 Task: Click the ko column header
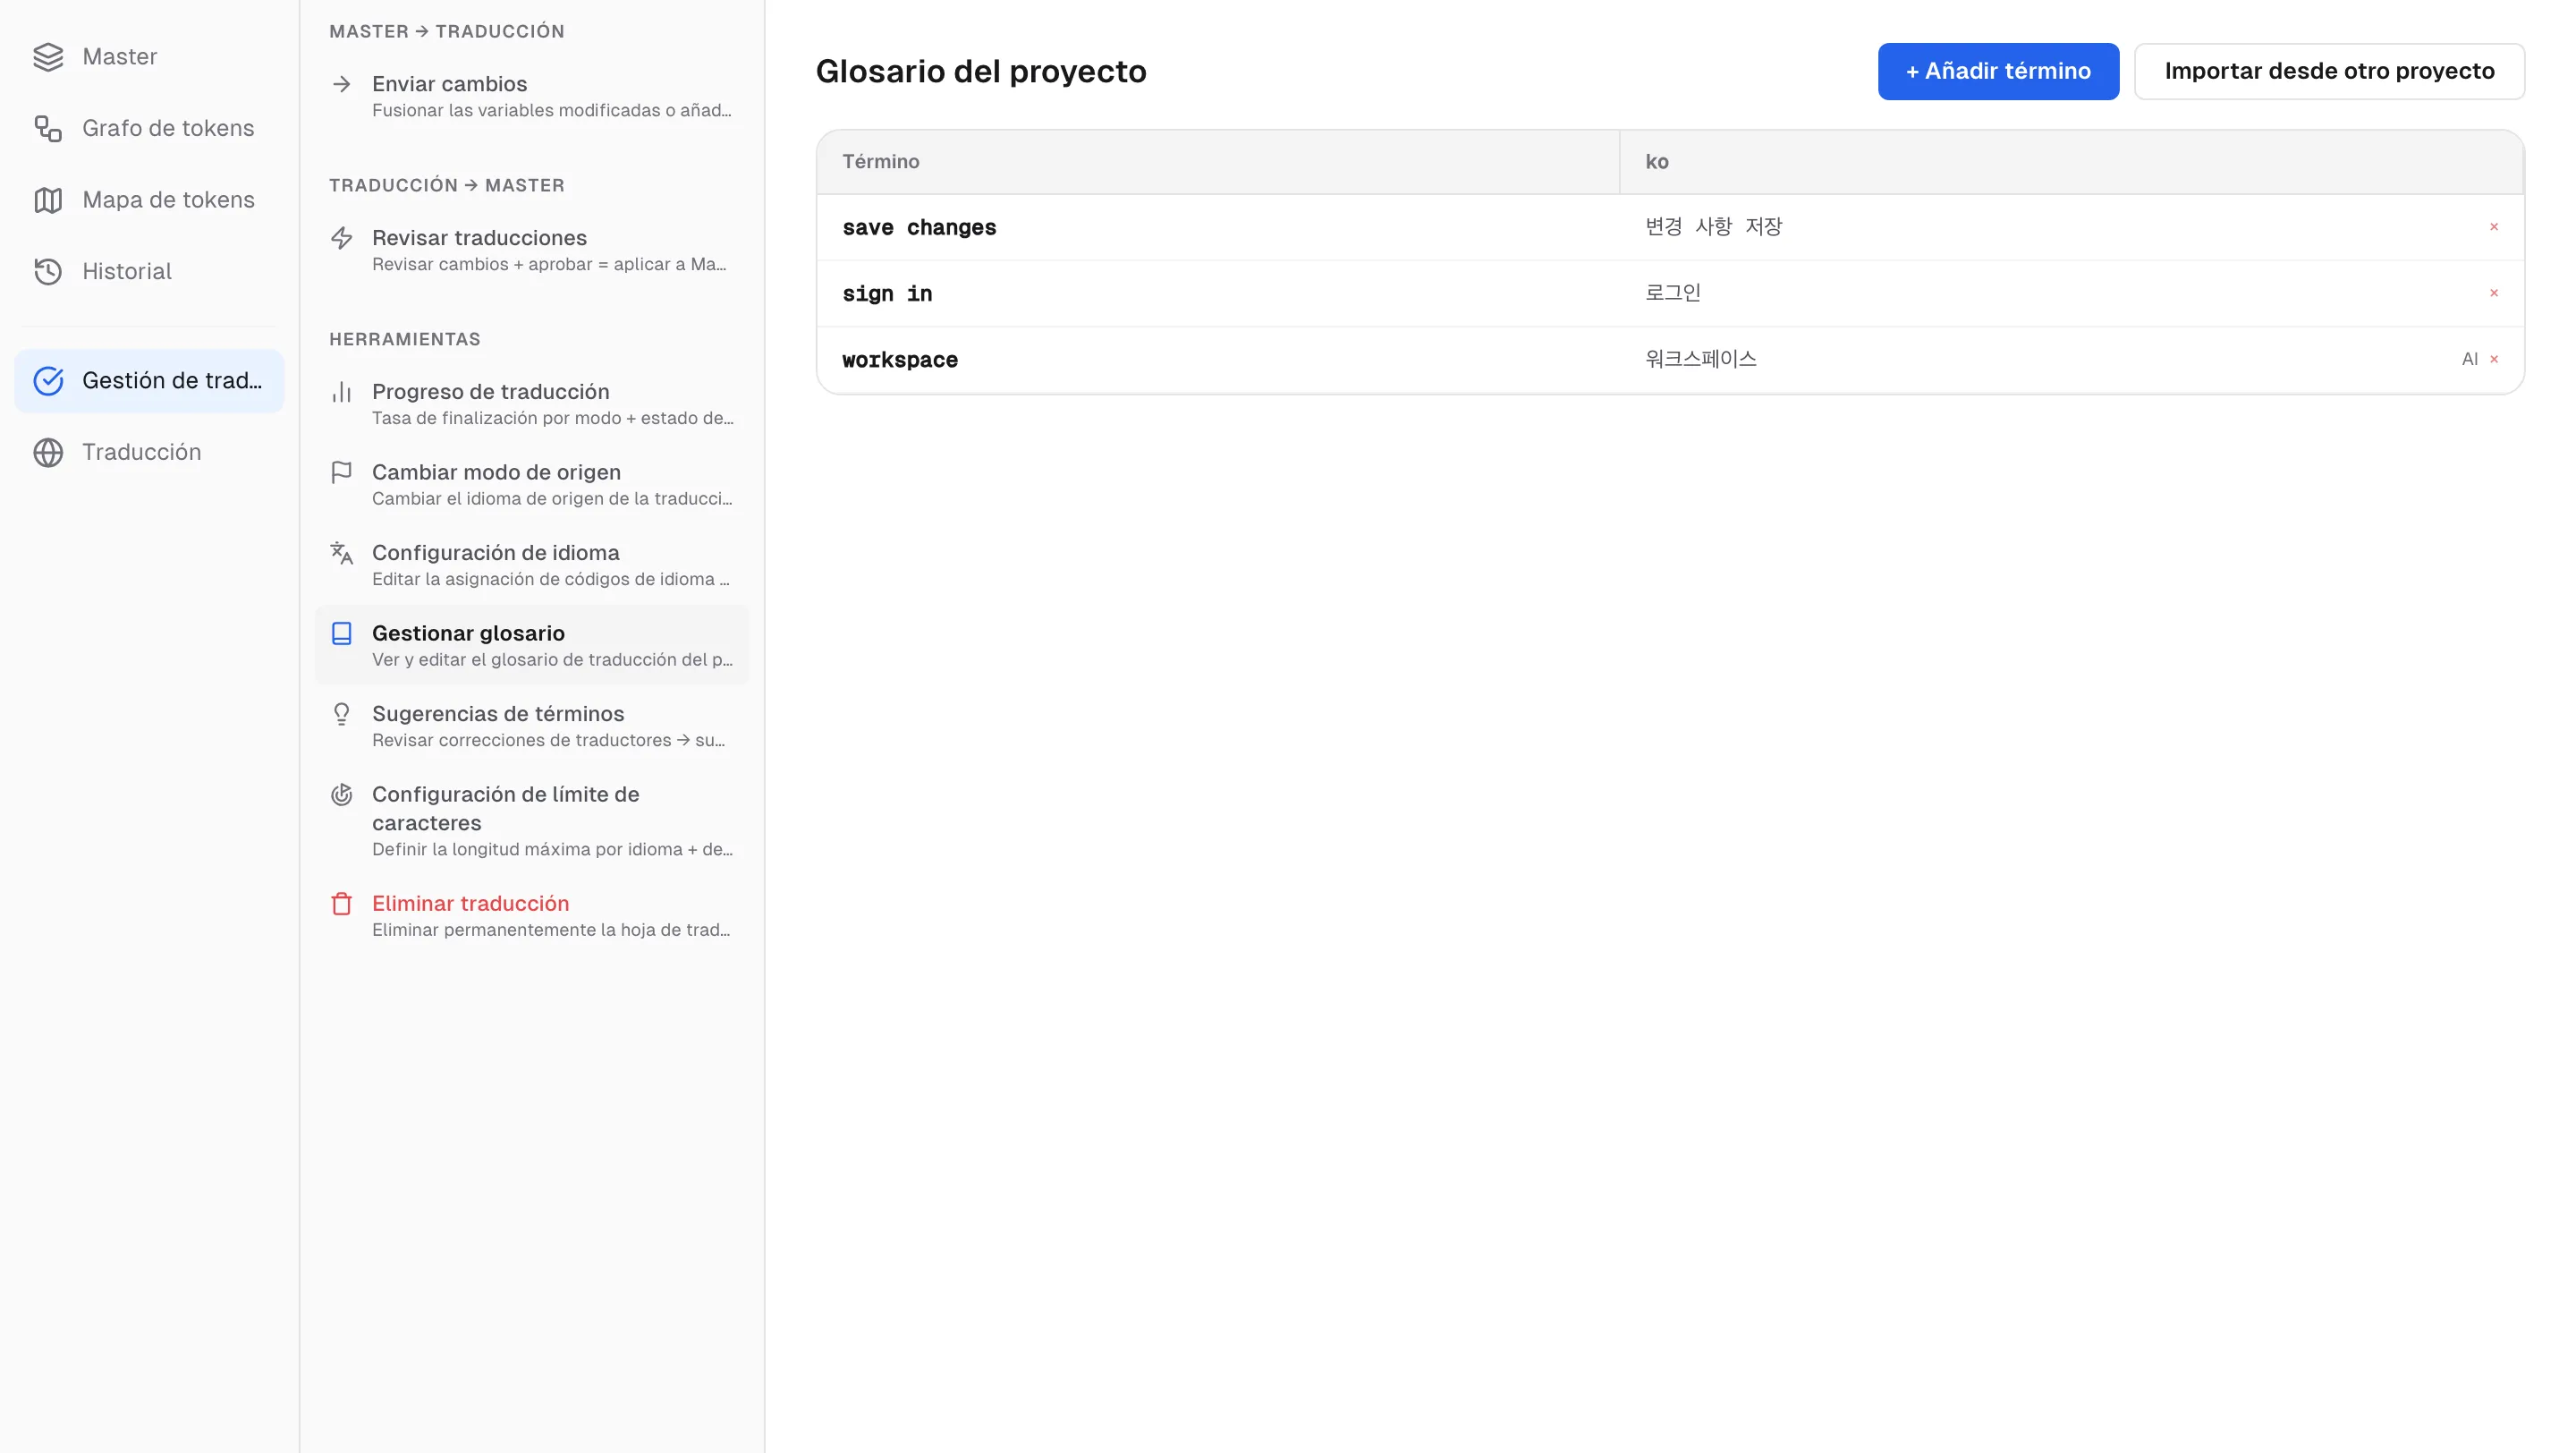pyautogui.click(x=2071, y=162)
